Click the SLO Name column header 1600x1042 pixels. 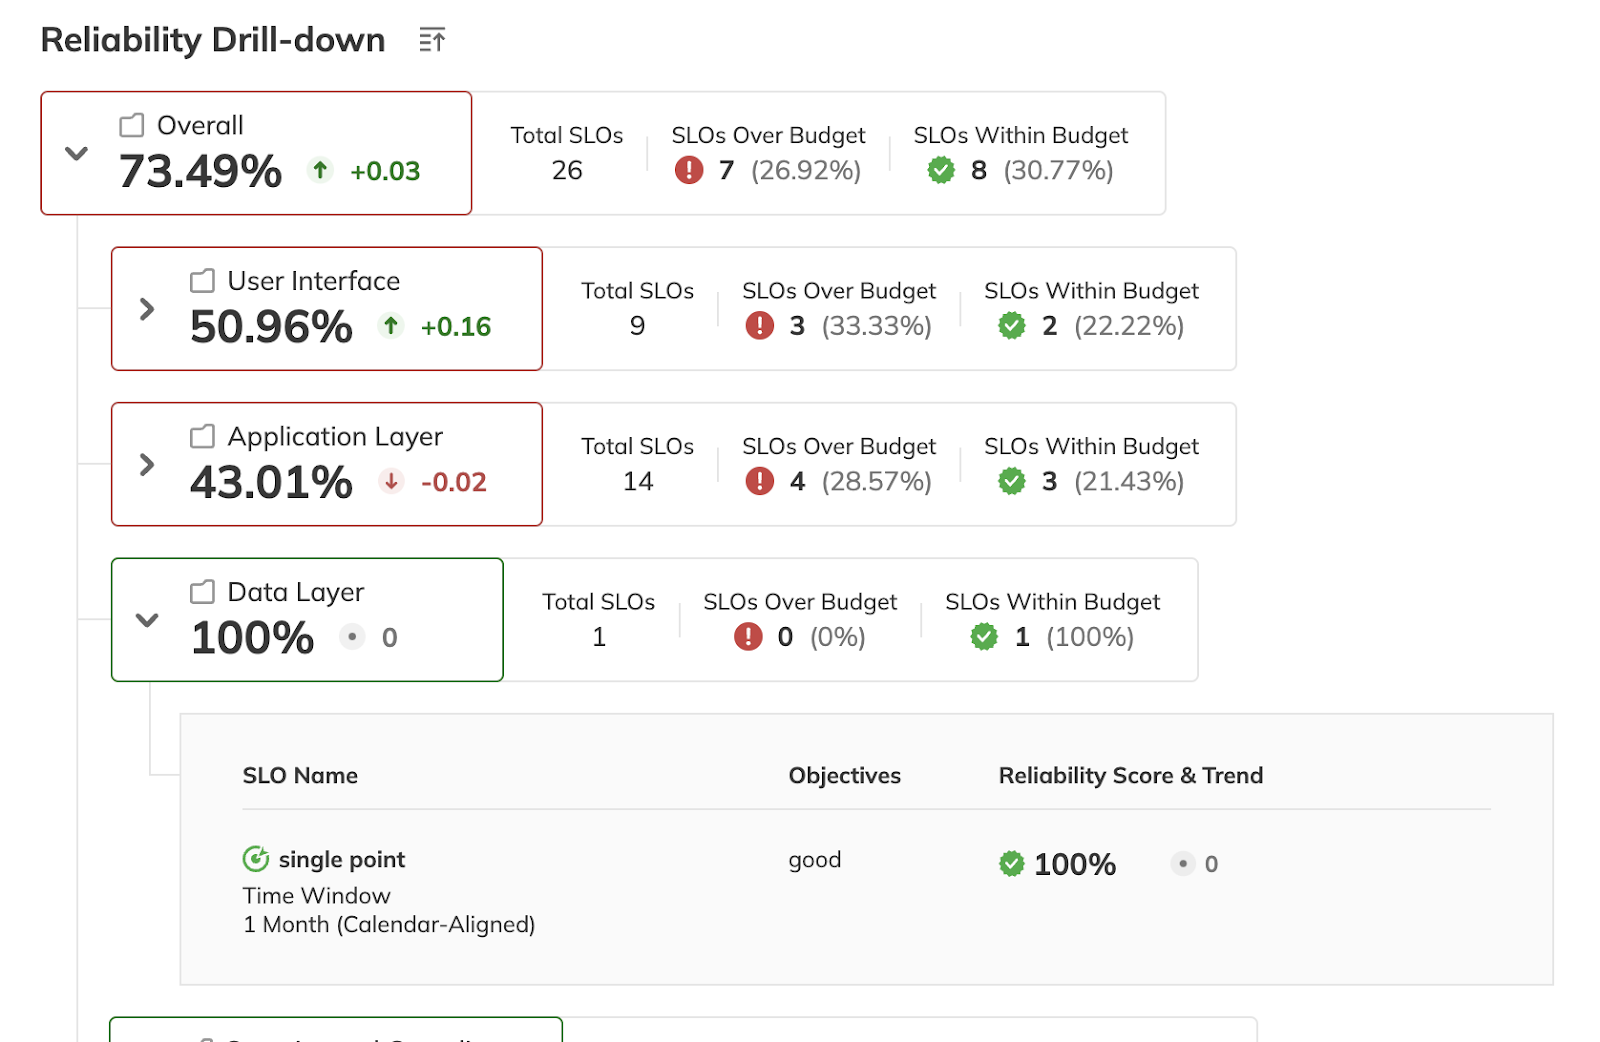[300, 776]
